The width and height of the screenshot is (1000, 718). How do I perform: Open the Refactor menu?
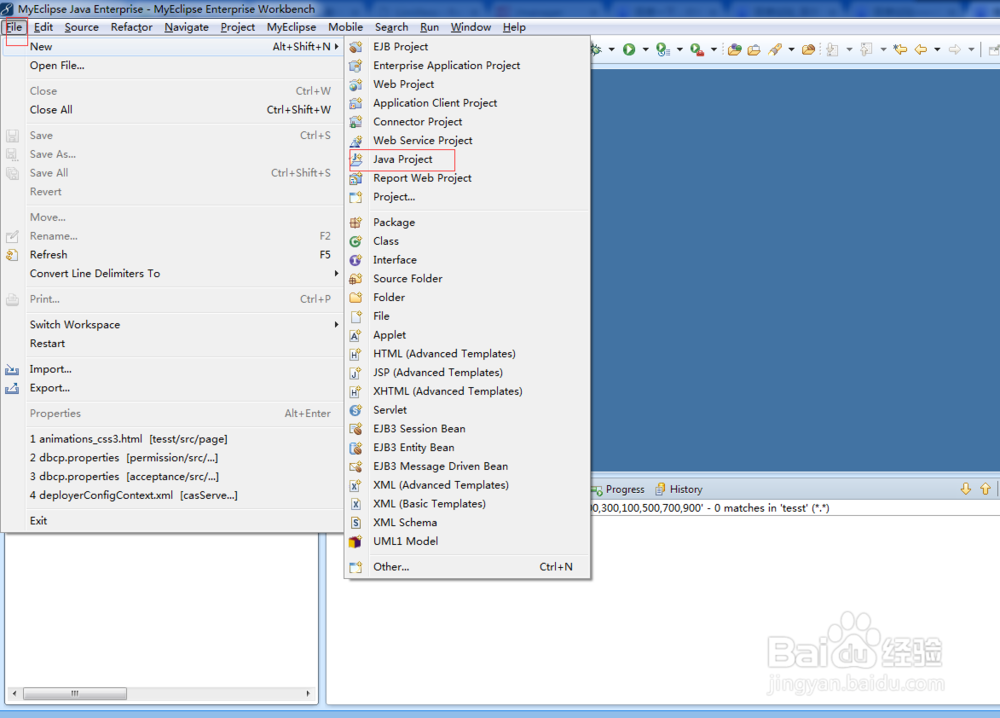coord(131,27)
